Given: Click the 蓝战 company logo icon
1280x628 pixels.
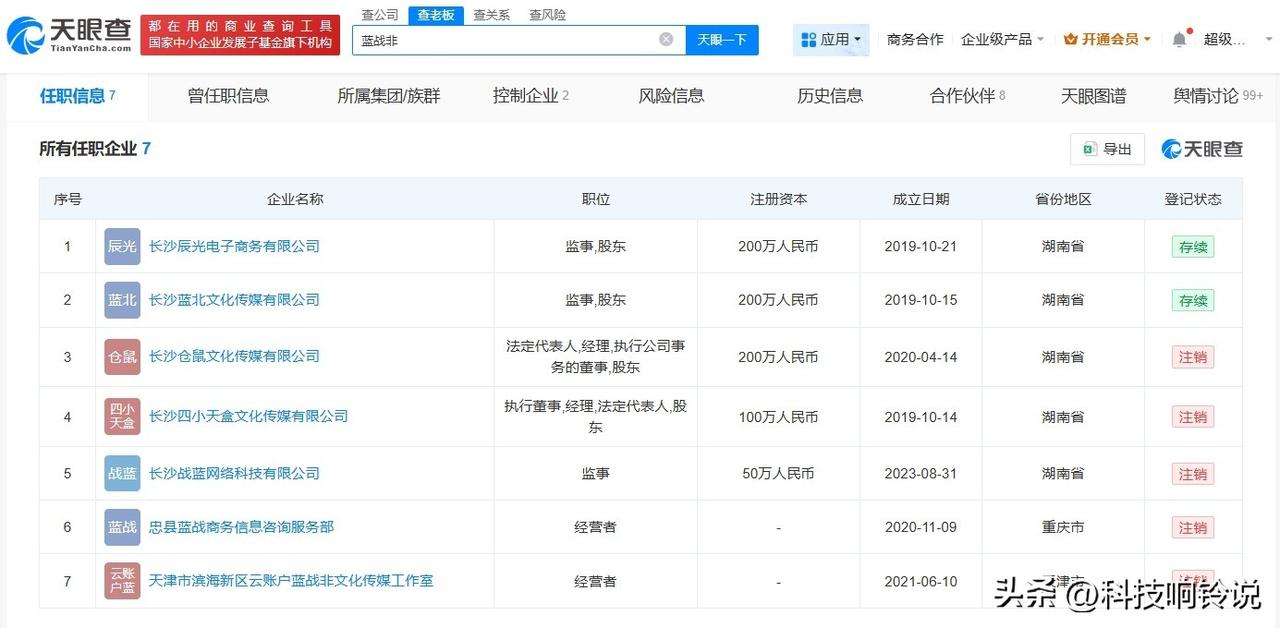Looking at the screenshot, I should 122,527.
